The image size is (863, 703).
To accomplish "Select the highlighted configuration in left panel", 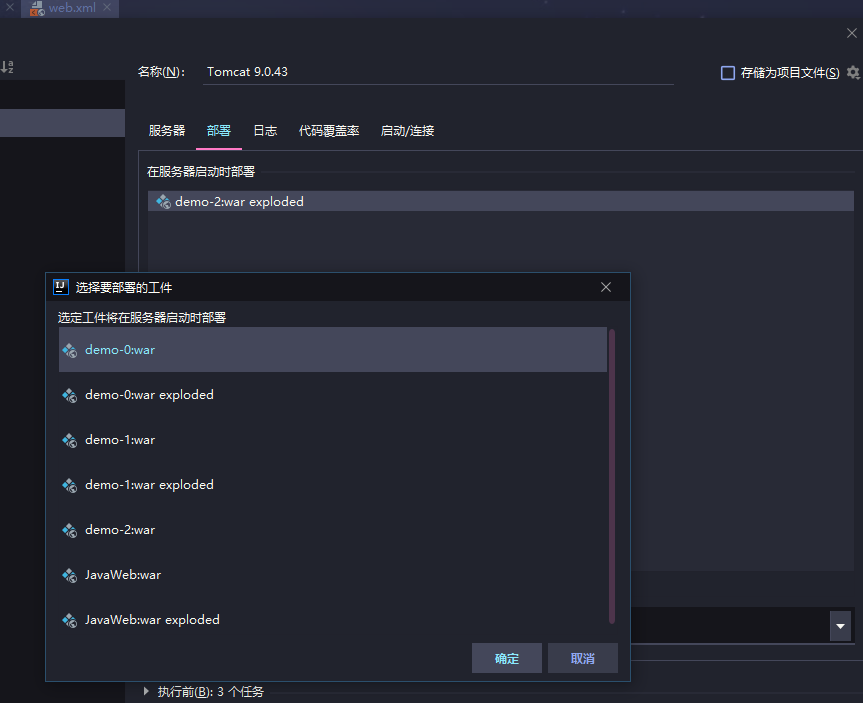I will click(62, 123).
